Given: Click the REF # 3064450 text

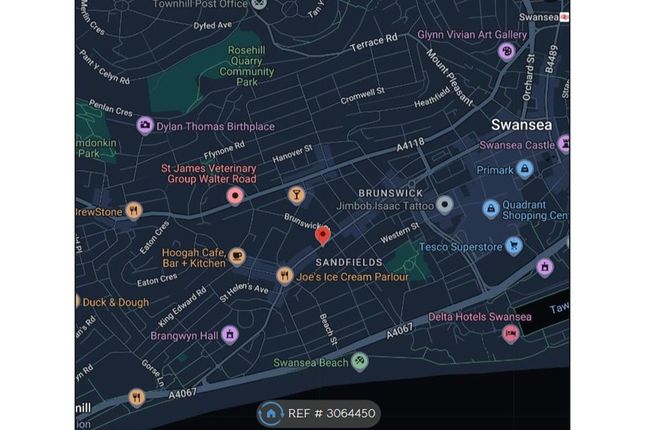Looking at the screenshot, I should [x=332, y=414].
